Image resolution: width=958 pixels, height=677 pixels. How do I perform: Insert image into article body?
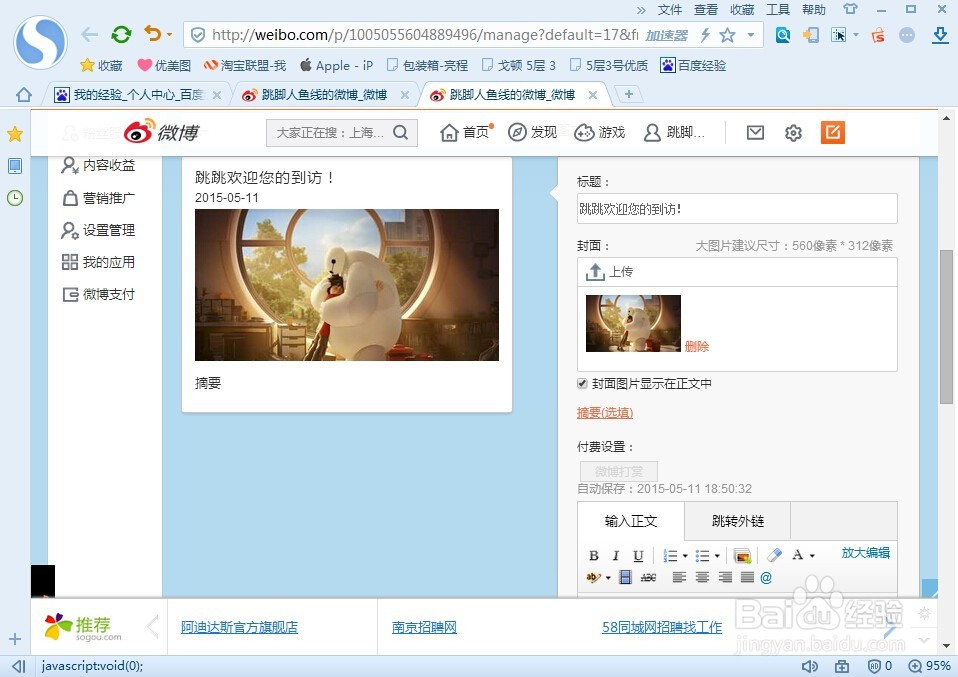(x=742, y=555)
